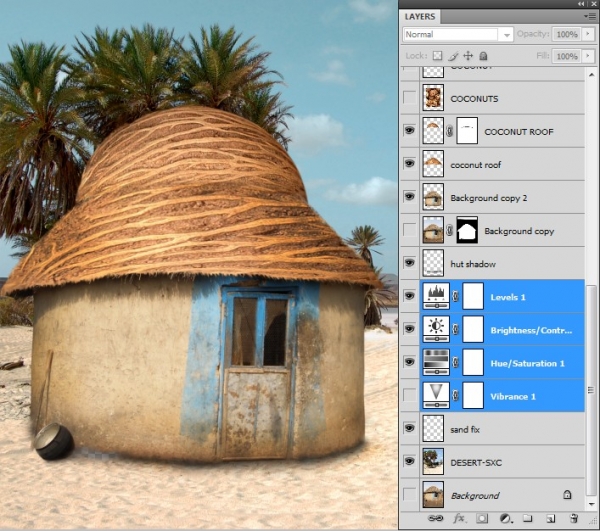Click the Levels 1 white mask thumbnail
Viewport: 600px width, 531px height.
473,296
